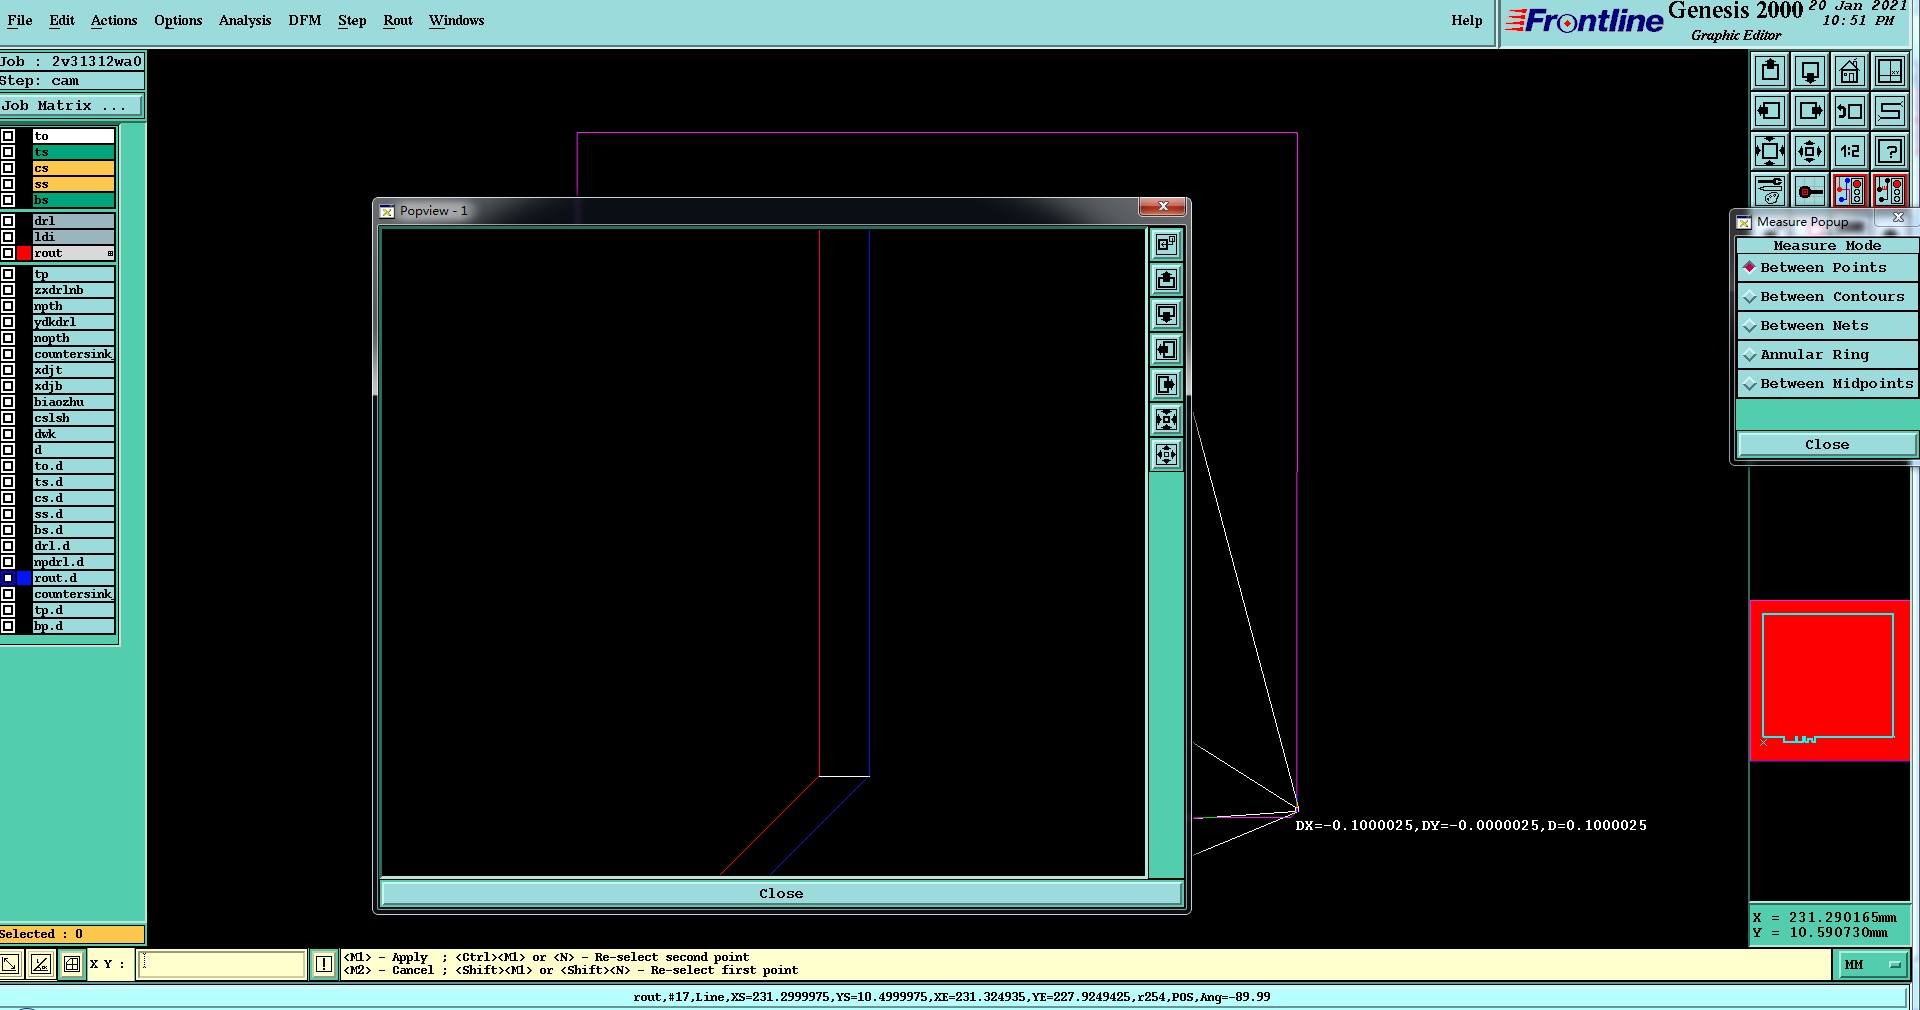
Task: Click the question mark help icon
Action: [1890, 151]
